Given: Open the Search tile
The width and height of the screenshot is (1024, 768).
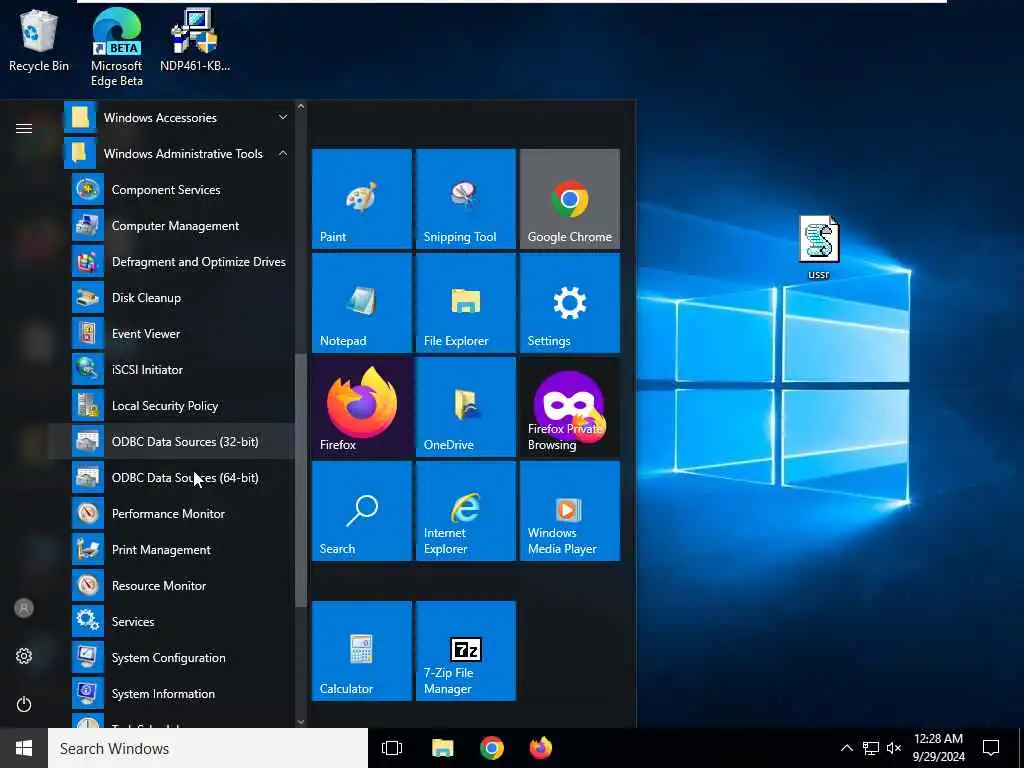Looking at the screenshot, I should point(362,511).
